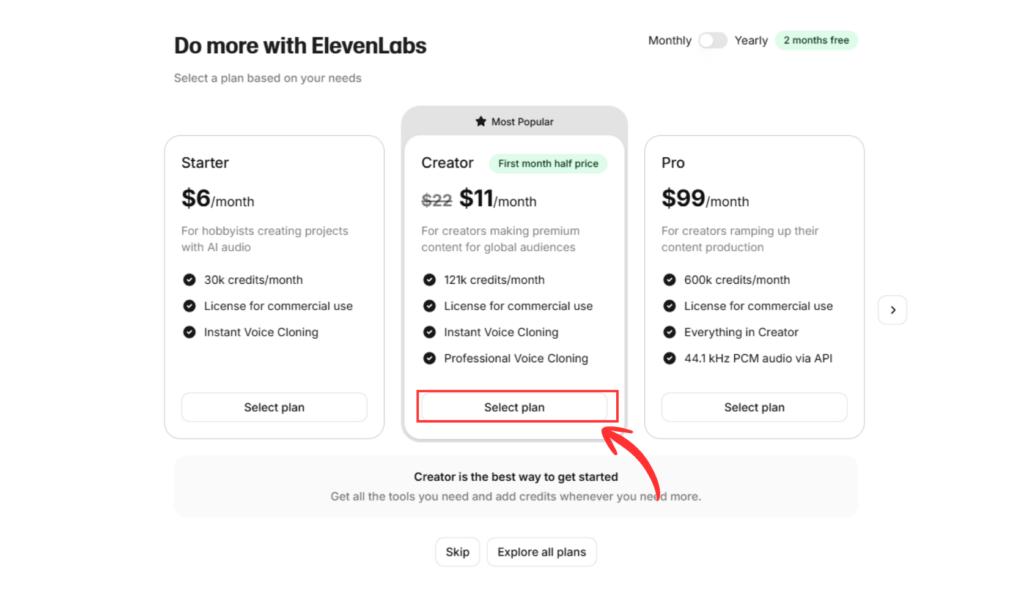Image resolution: width=1024 pixels, height=597 pixels.
Task: Click checkmark beside 121k credits/month
Action: tap(429, 280)
